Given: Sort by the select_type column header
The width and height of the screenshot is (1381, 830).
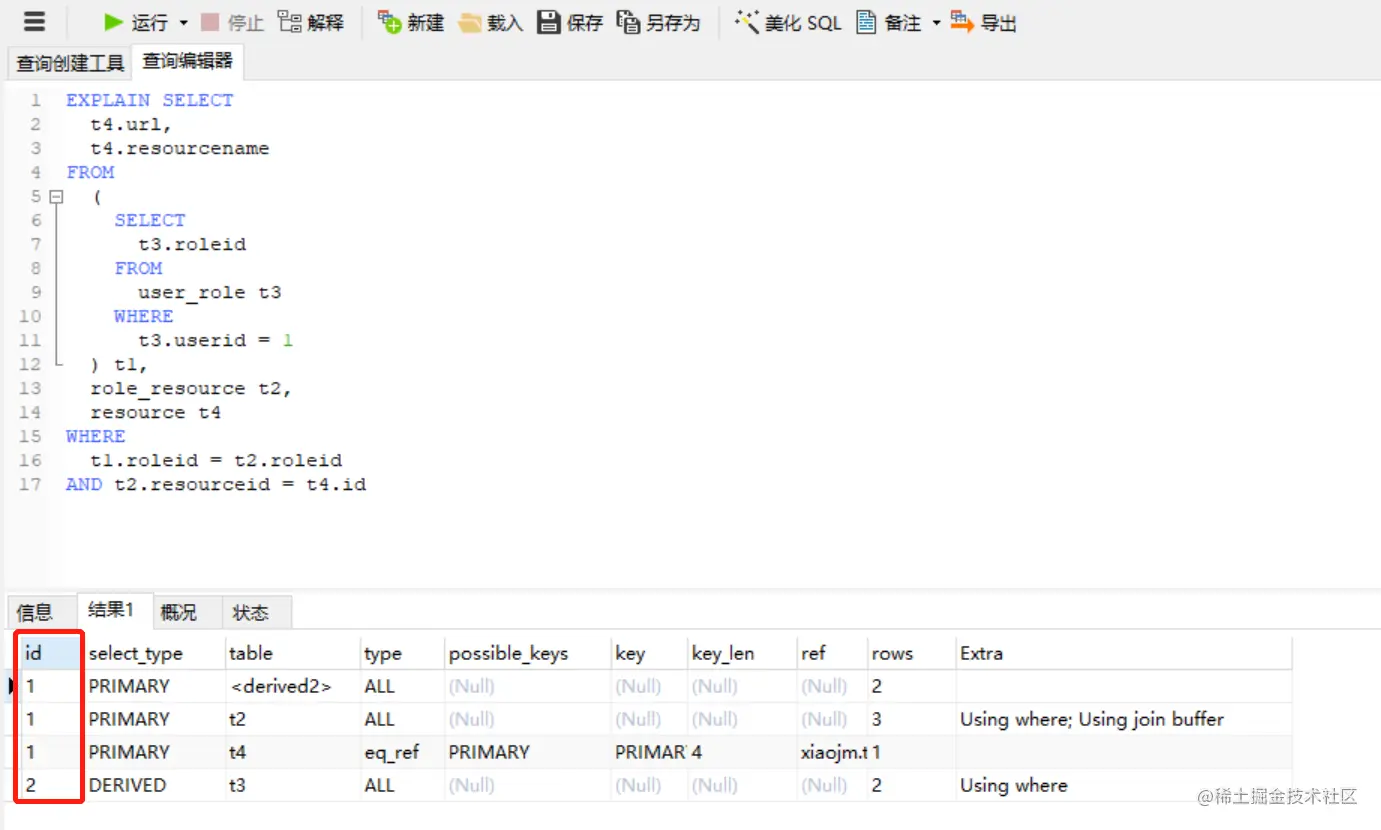Looking at the screenshot, I should 153,653.
